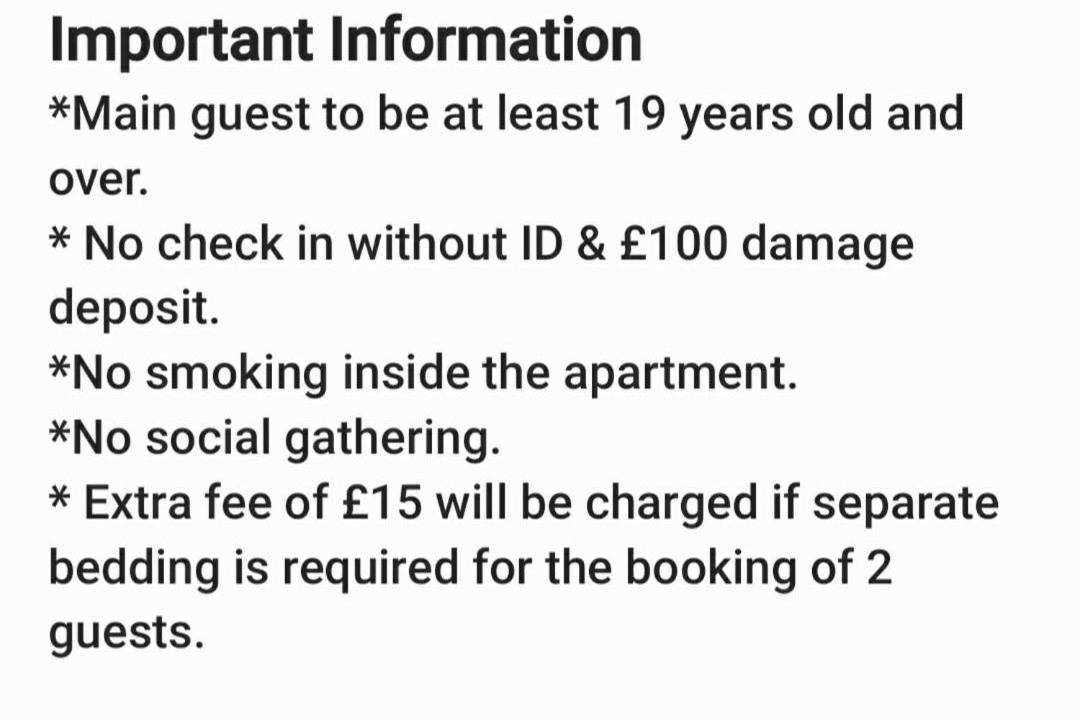Click the word 'guests.' at the bottom
Image resolution: width=1080 pixels, height=720 pixels.
click(127, 632)
